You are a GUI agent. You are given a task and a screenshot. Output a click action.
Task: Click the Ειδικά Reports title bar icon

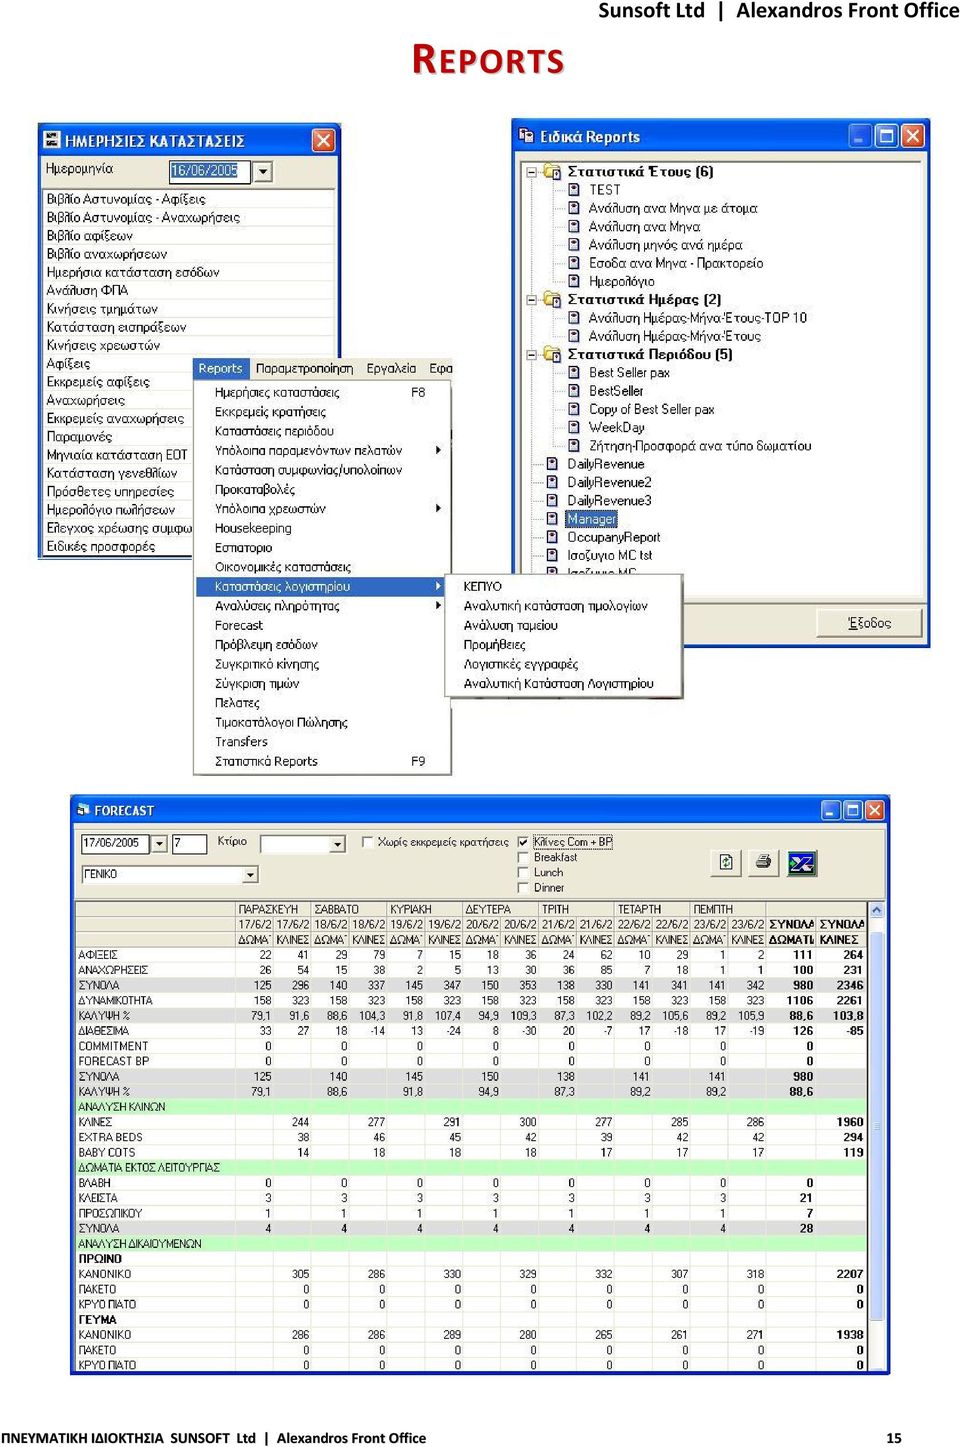527,136
